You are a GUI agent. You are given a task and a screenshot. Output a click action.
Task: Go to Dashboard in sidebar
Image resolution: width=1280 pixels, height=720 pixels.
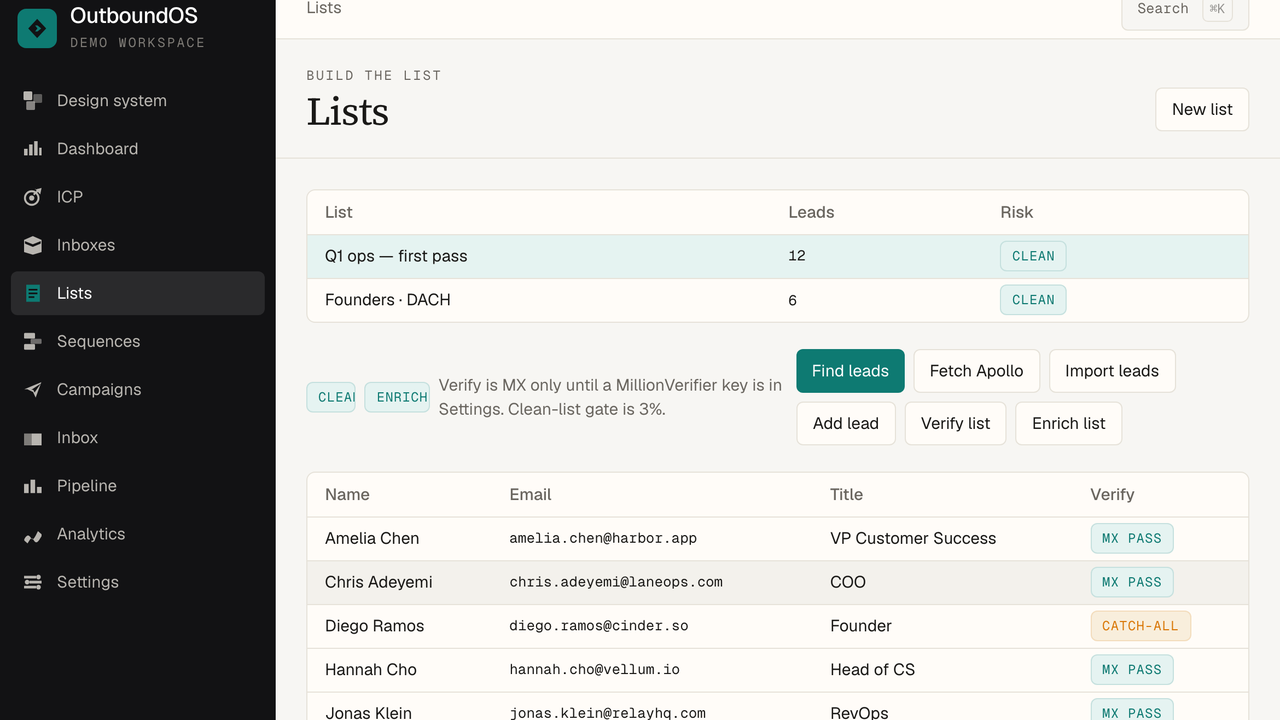tap(97, 149)
